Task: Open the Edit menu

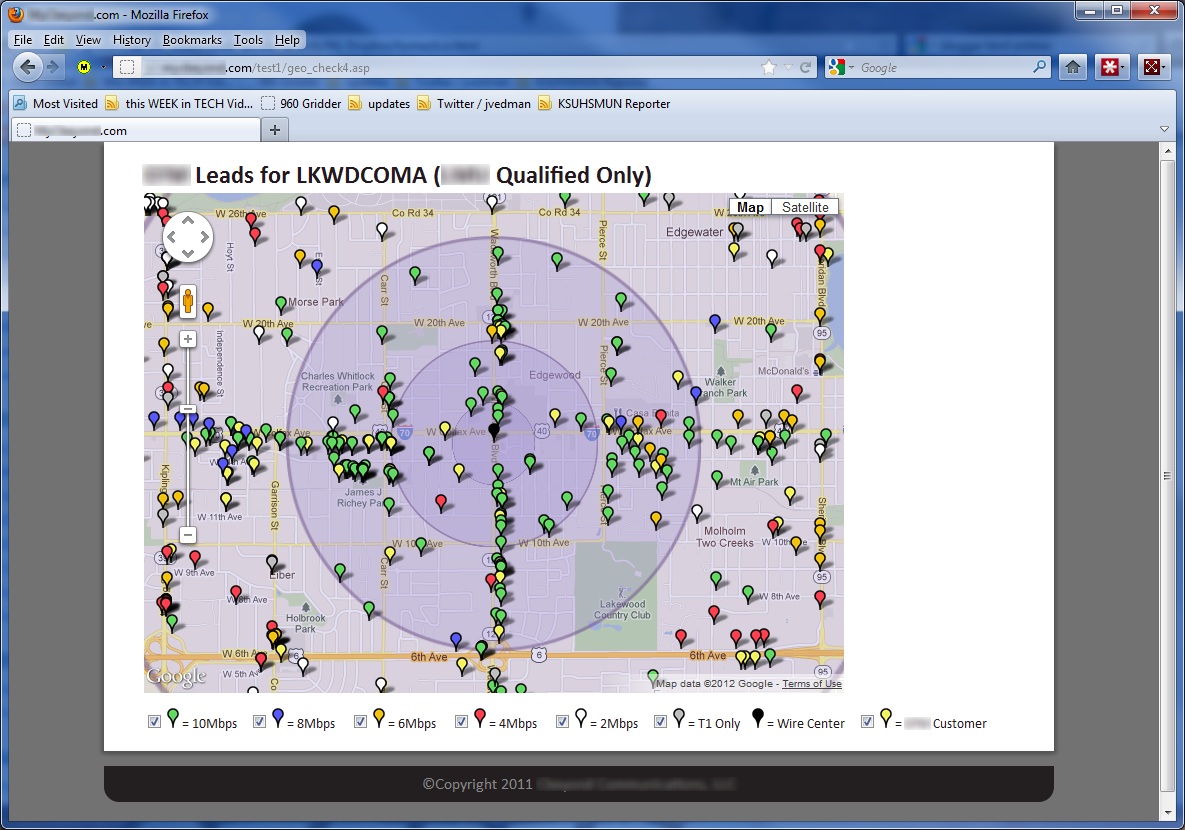Action: pos(54,40)
